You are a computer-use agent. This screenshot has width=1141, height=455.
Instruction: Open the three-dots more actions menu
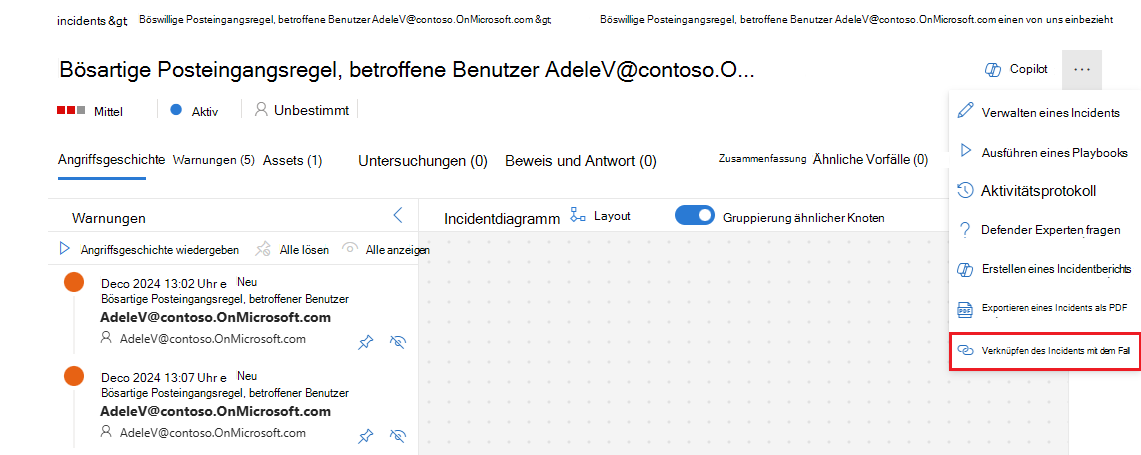(x=1081, y=69)
